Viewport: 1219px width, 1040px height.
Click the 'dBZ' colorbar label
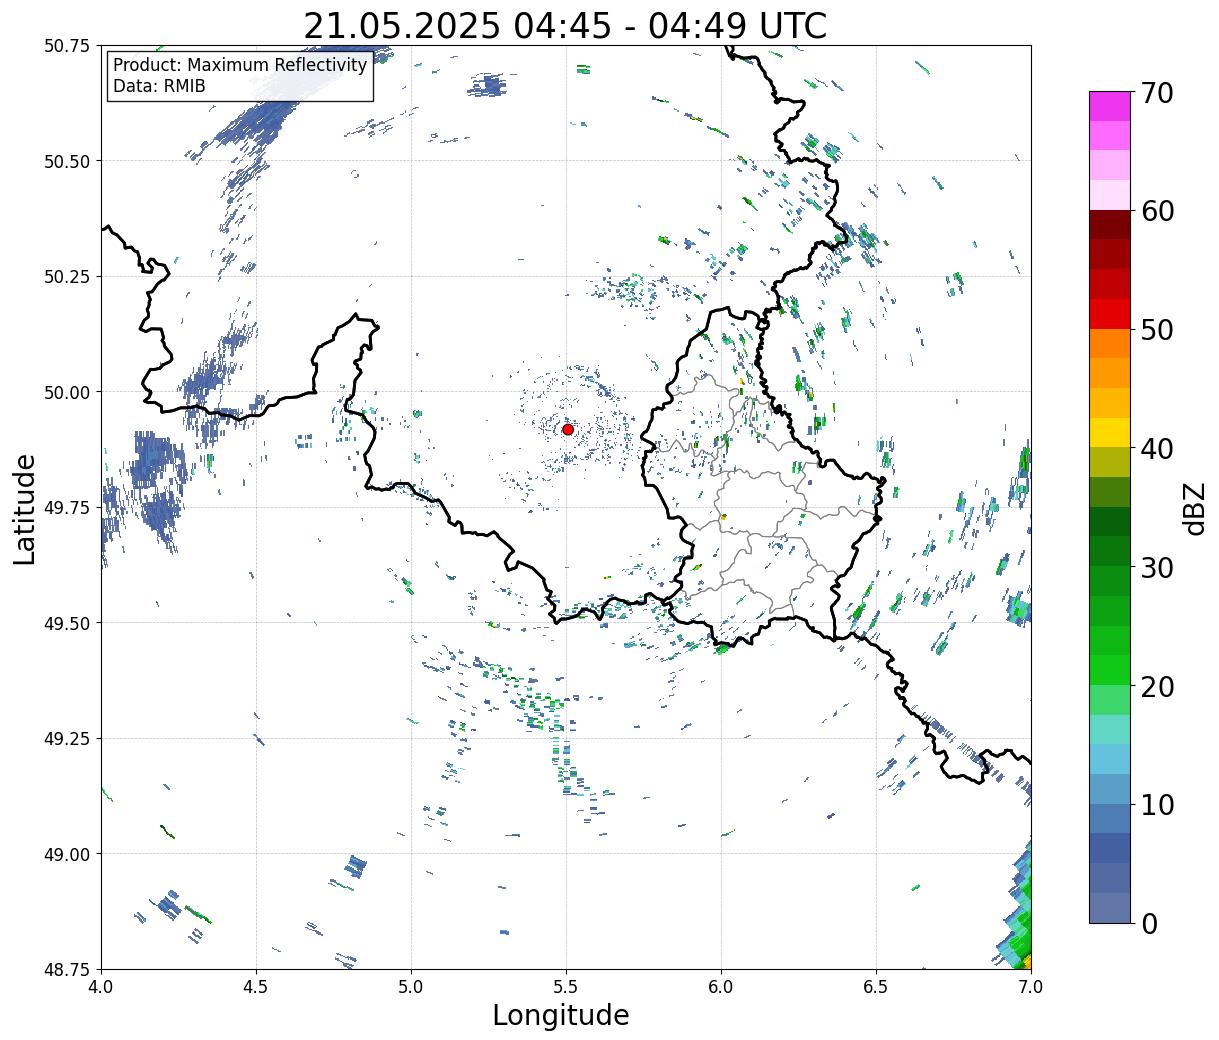pyautogui.click(x=1194, y=508)
